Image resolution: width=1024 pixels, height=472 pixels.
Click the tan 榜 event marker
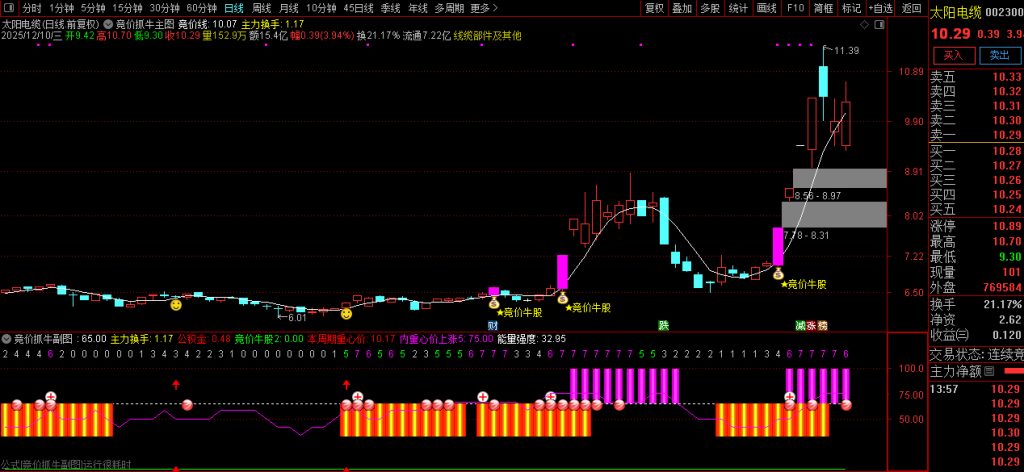click(822, 325)
